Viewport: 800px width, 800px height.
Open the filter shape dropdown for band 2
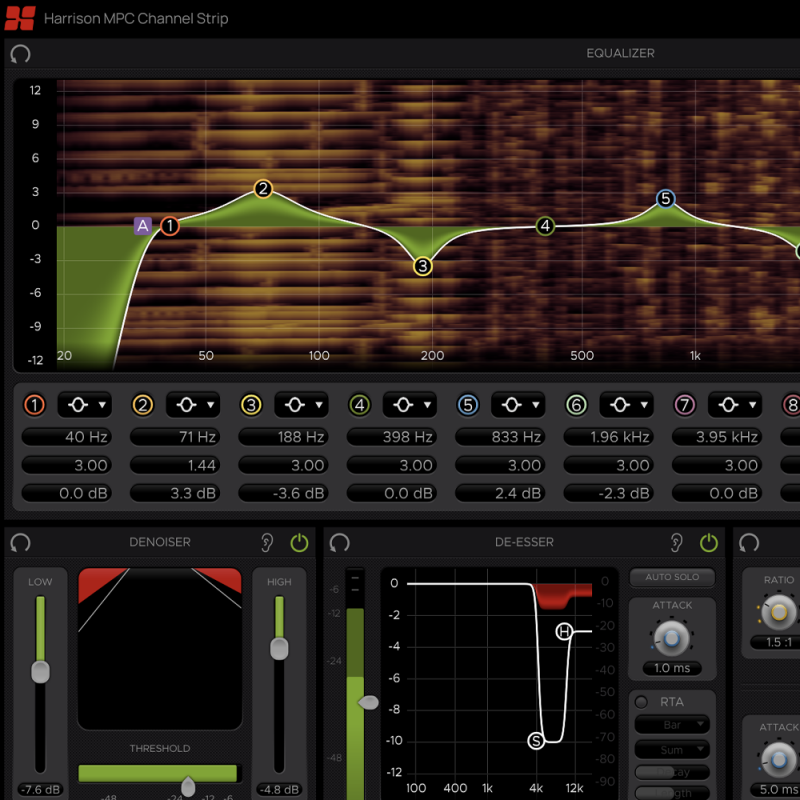coord(193,405)
